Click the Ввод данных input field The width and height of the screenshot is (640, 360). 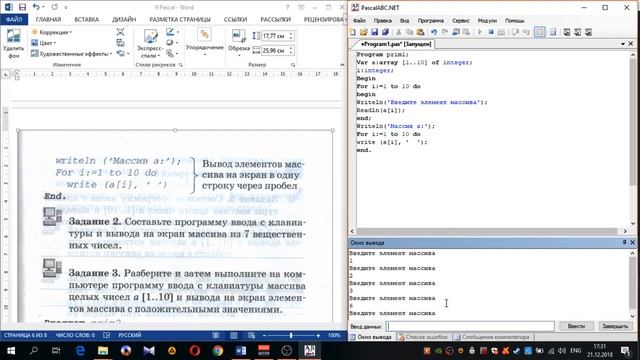coord(470,326)
